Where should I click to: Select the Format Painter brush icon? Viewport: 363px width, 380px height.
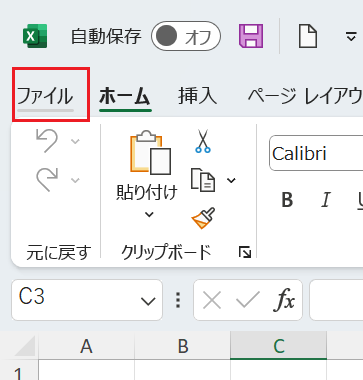pos(203,218)
